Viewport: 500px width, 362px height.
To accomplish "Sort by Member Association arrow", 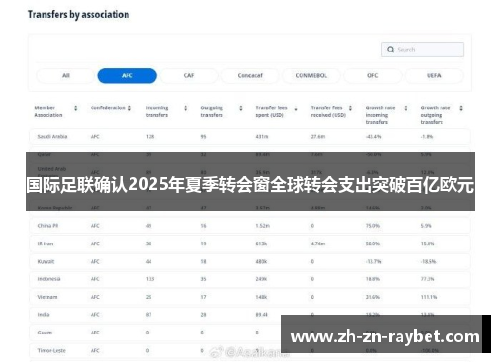I will (76, 108).
